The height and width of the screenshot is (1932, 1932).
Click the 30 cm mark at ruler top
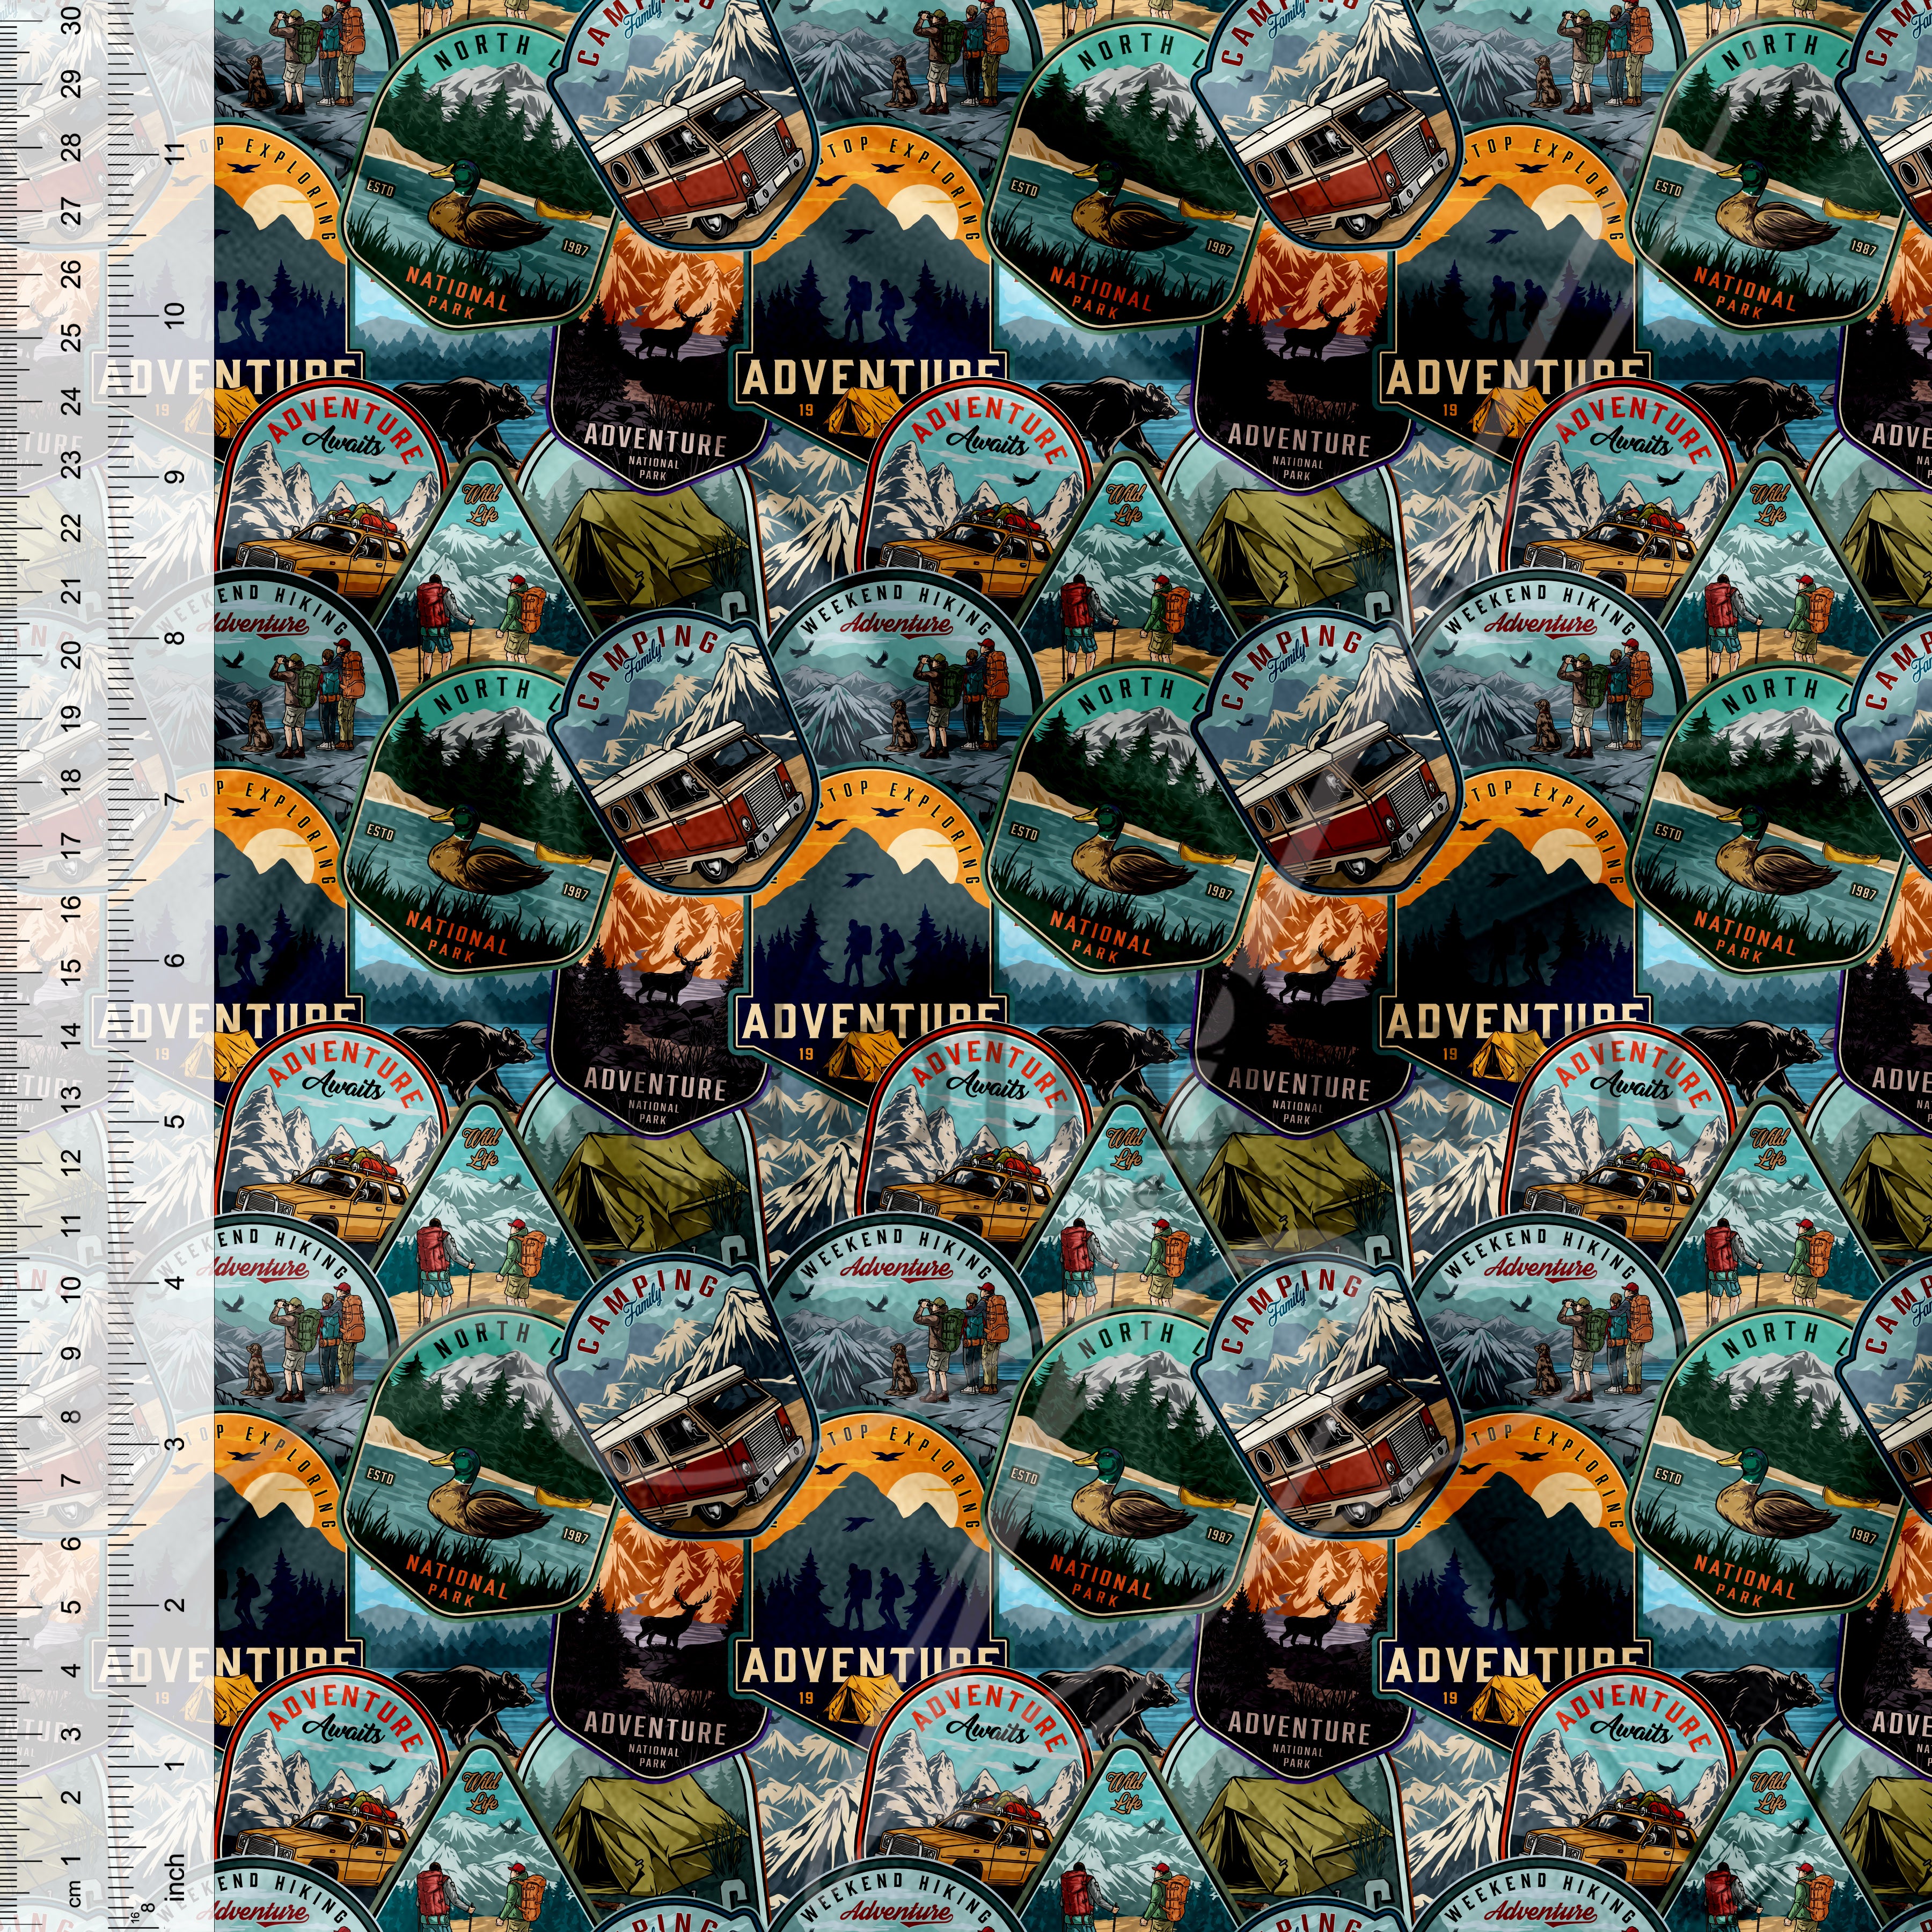(72, 22)
